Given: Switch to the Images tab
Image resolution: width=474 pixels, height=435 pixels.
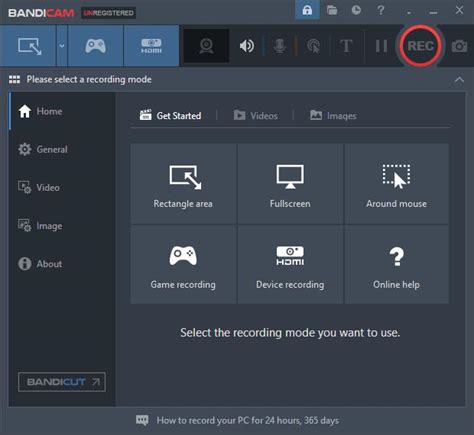Looking at the screenshot, I should [x=333, y=116].
